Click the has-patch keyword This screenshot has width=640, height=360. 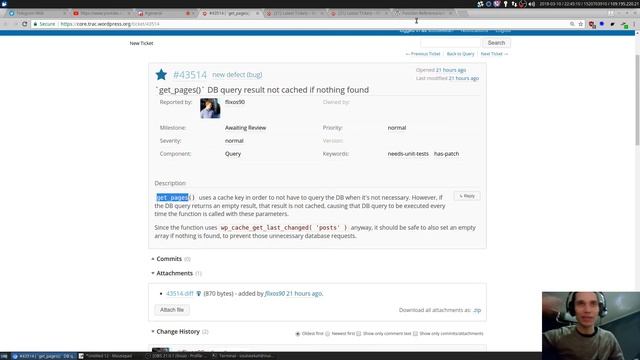click(447, 154)
